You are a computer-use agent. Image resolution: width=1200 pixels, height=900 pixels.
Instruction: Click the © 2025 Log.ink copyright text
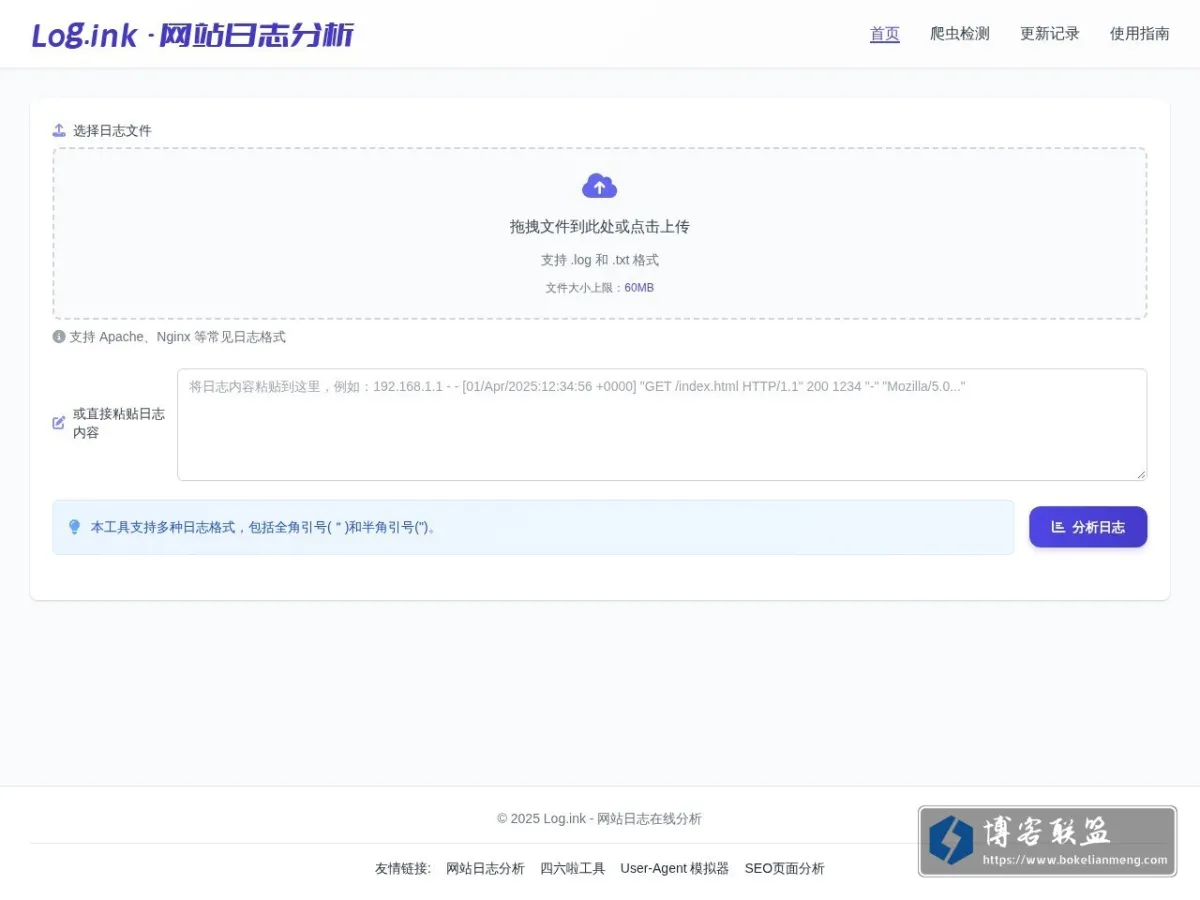(x=600, y=819)
